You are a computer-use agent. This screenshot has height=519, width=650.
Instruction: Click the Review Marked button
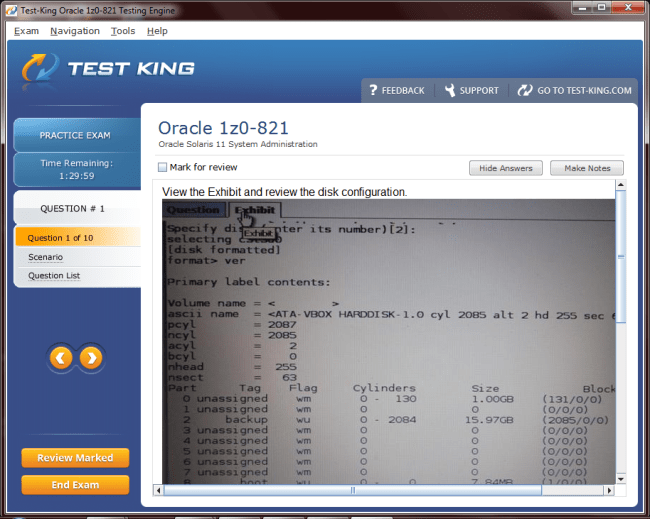(75, 458)
